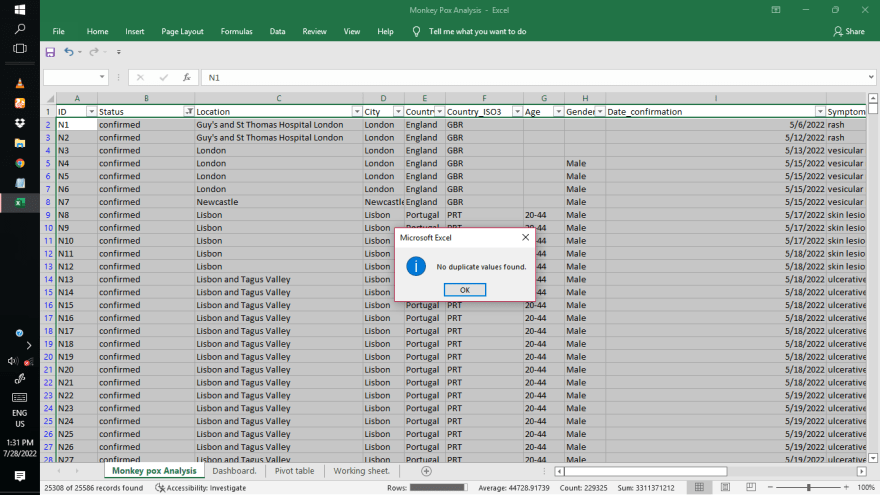Image resolution: width=880 pixels, height=495 pixels.
Task: Switch to the Insert tab
Action: click(x=135, y=31)
